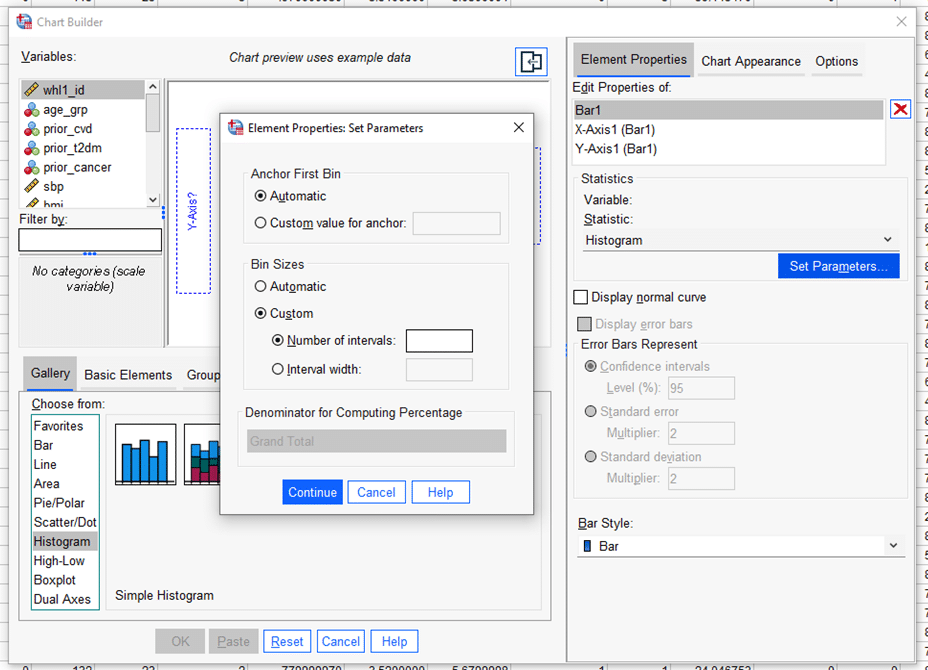Select the sbp scale variable
The width and height of the screenshot is (928, 670).
pos(53,187)
